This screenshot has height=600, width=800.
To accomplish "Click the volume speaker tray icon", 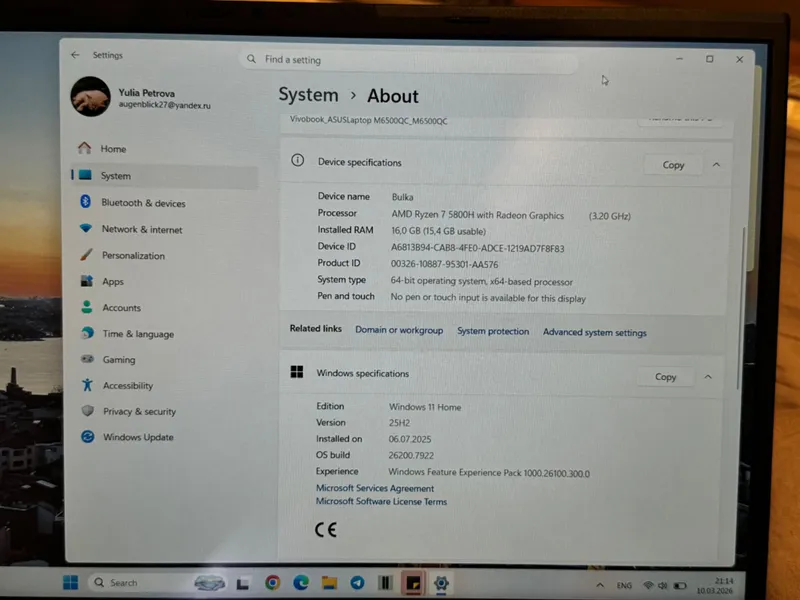I will tap(663, 585).
